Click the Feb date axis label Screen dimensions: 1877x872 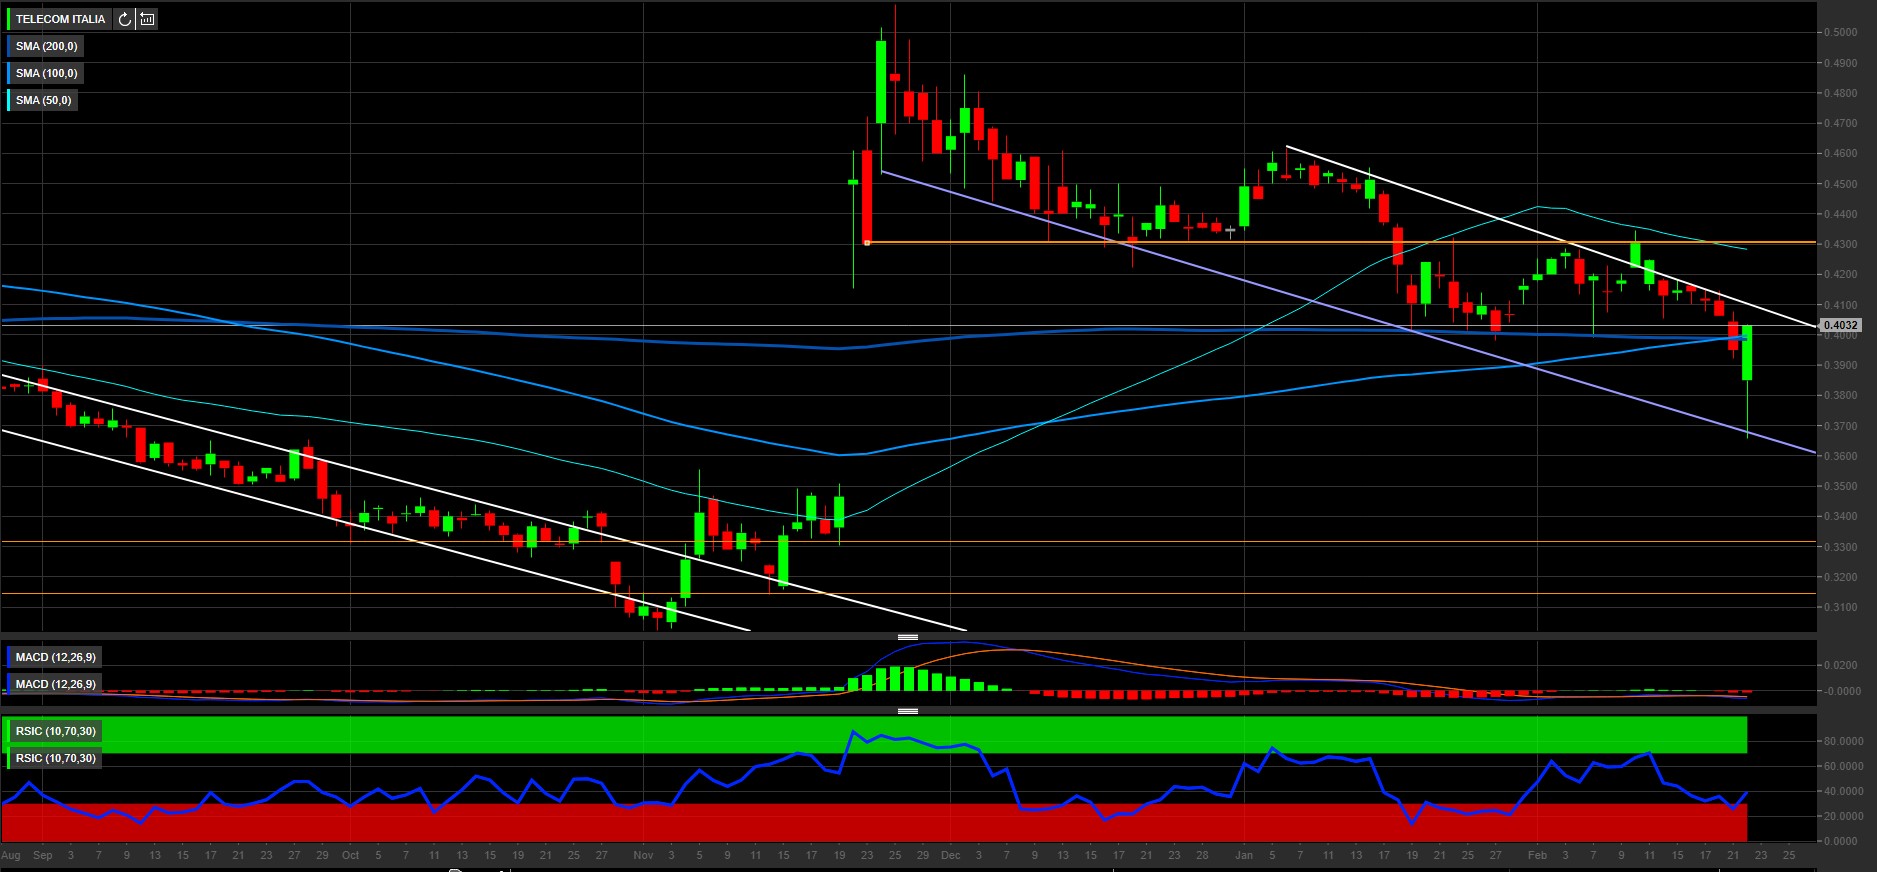tap(1537, 855)
